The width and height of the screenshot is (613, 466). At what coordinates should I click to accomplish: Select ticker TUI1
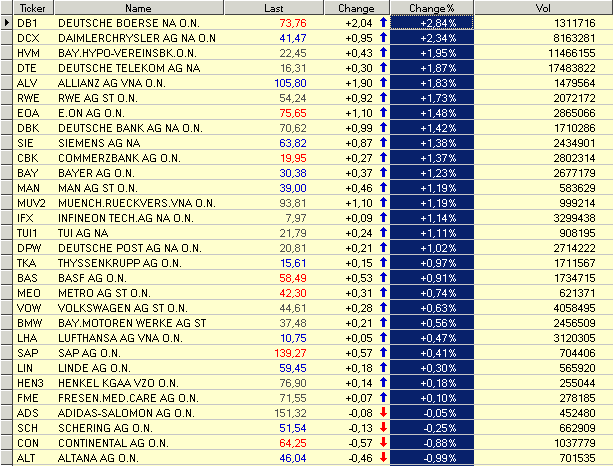click(x=27, y=233)
